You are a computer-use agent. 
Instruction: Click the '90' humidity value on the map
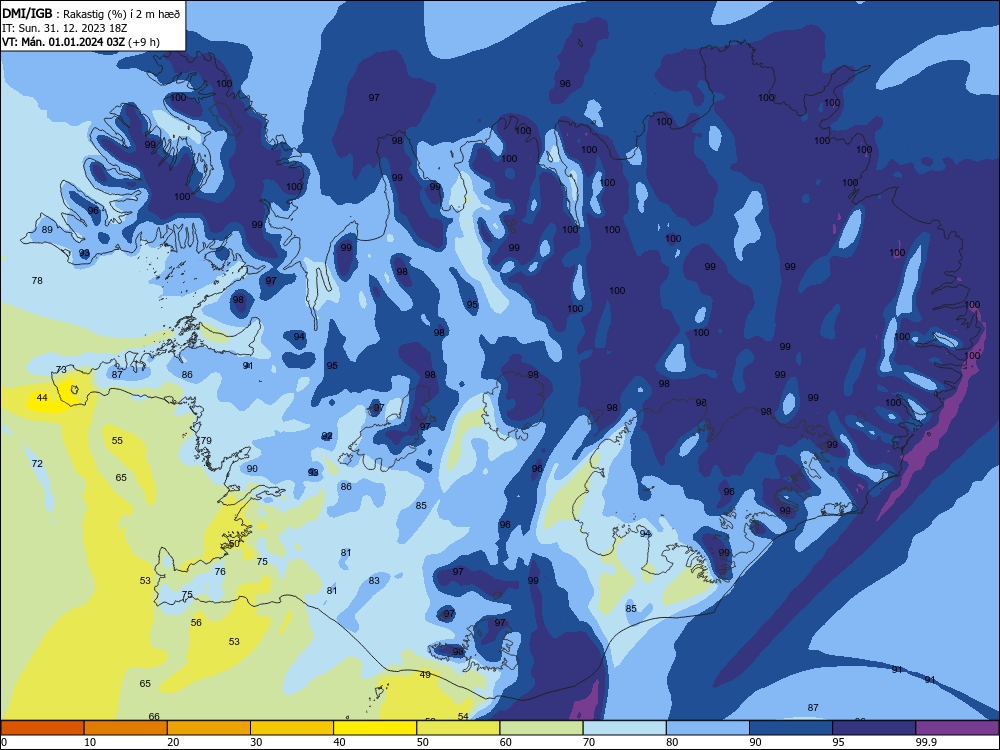pos(252,469)
